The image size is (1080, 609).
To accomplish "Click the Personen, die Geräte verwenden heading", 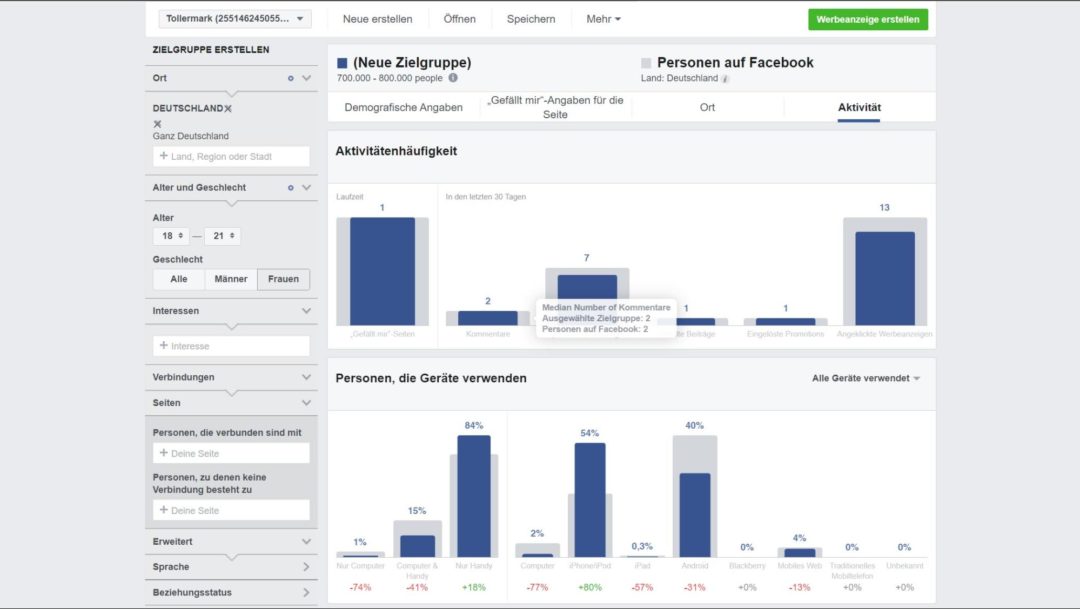I will (431, 378).
